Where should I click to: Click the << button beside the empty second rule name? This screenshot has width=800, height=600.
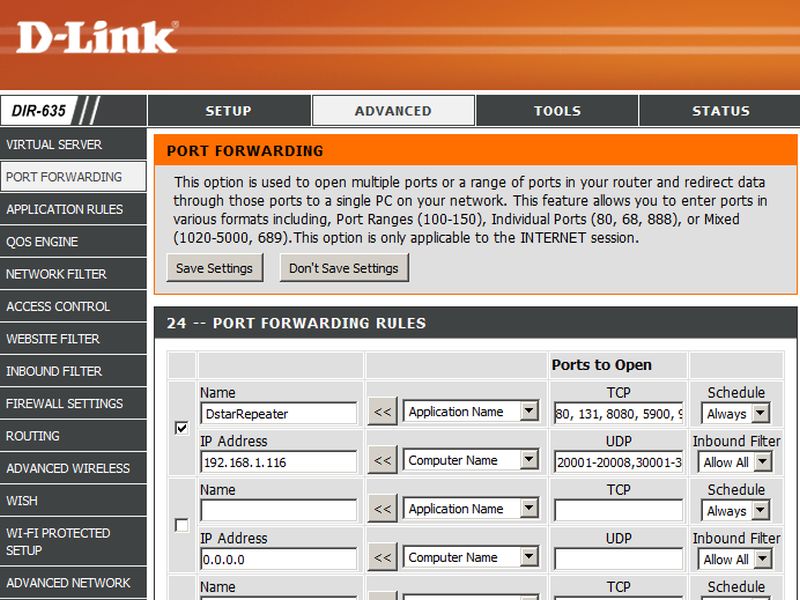click(383, 509)
